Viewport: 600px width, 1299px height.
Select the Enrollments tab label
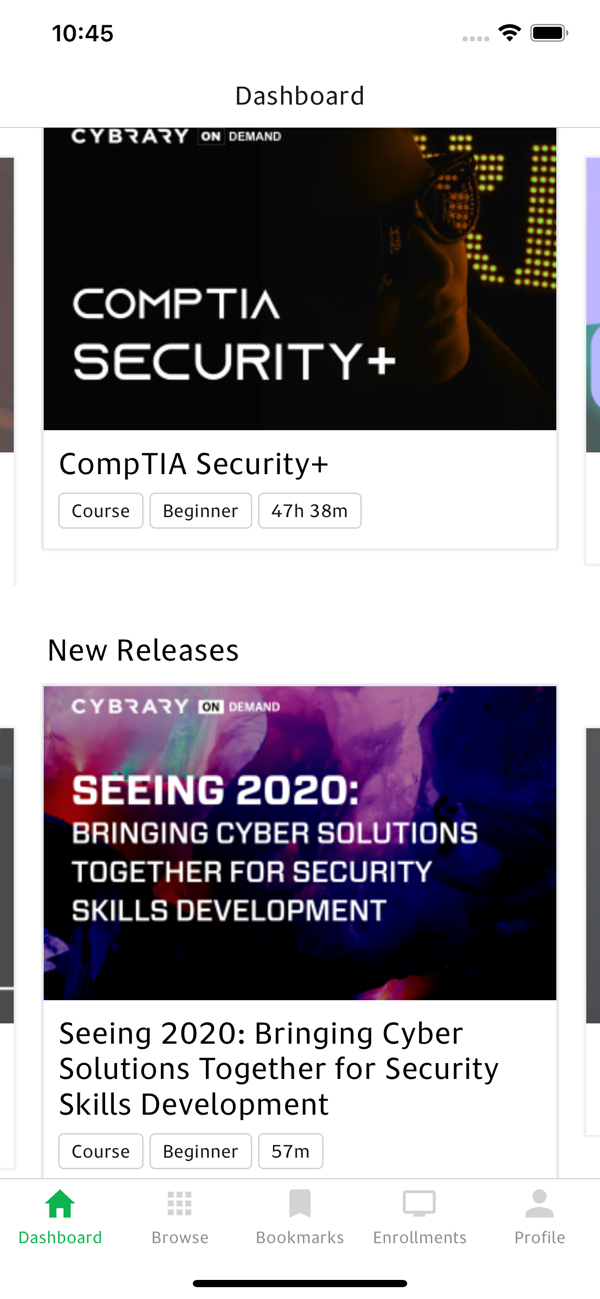(x=419, y=1237)
